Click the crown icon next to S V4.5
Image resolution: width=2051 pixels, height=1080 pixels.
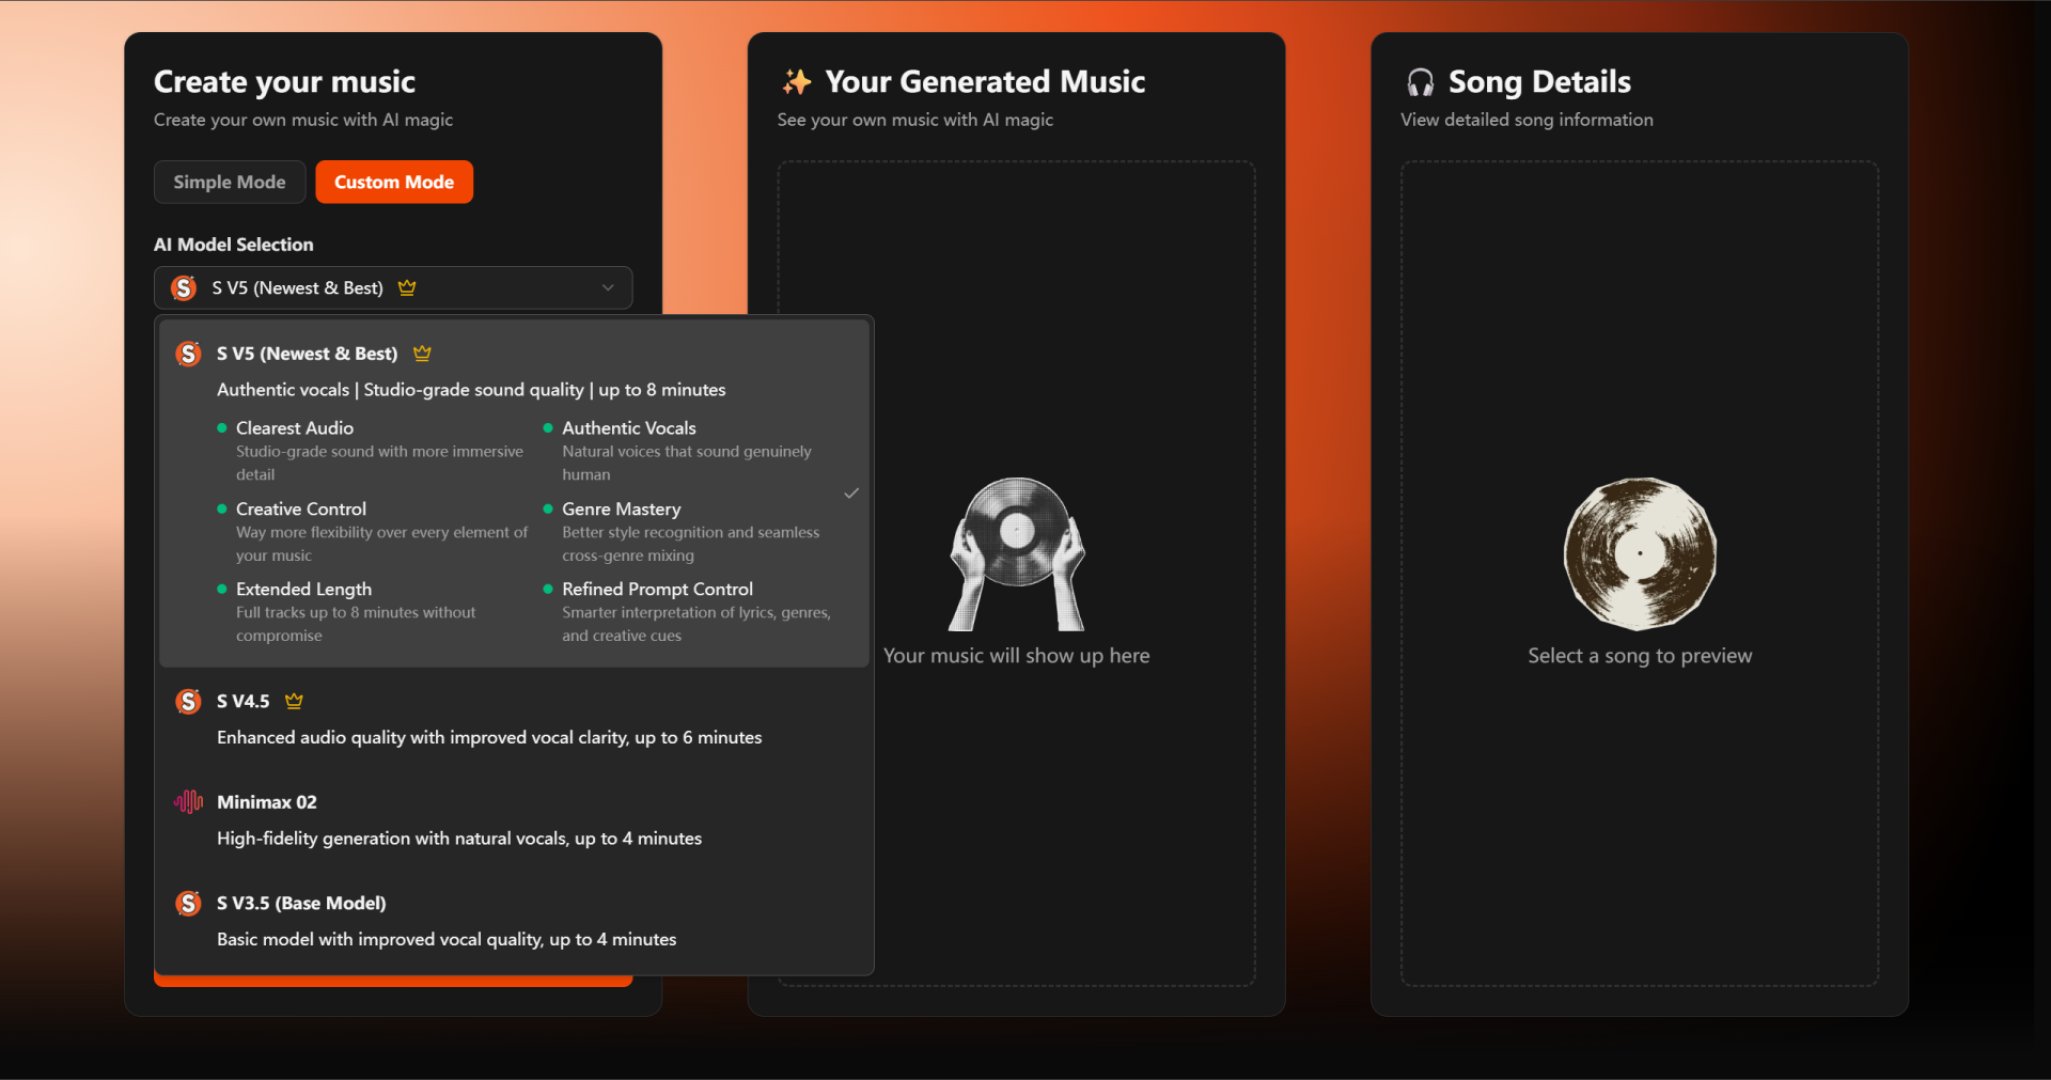click(293, 701)
